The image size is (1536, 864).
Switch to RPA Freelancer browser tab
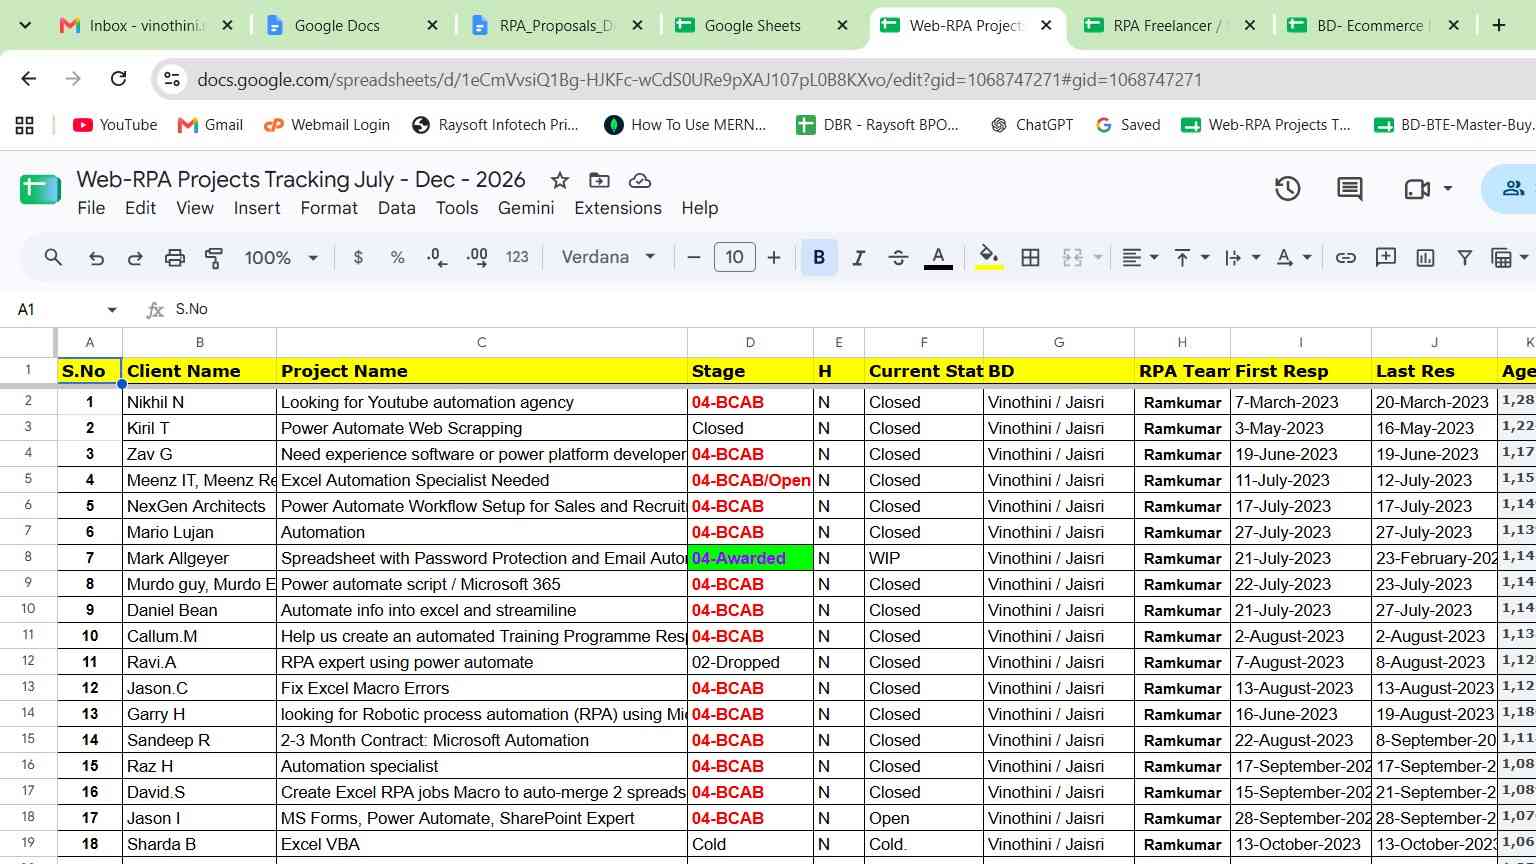coord(1166,26)
